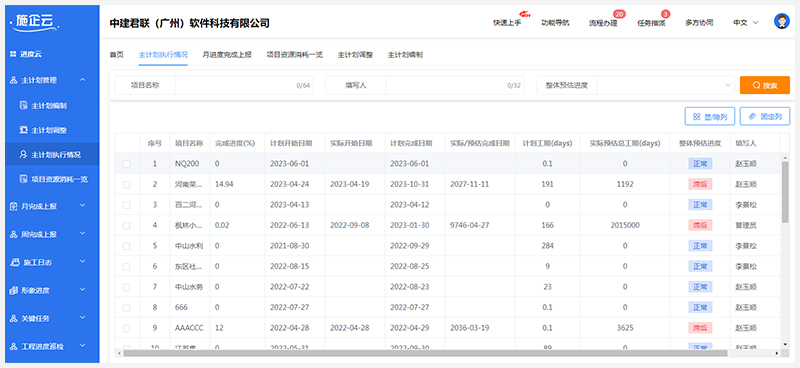Expand the 周完成上报 sidebar group chevron

click(83, 234)
